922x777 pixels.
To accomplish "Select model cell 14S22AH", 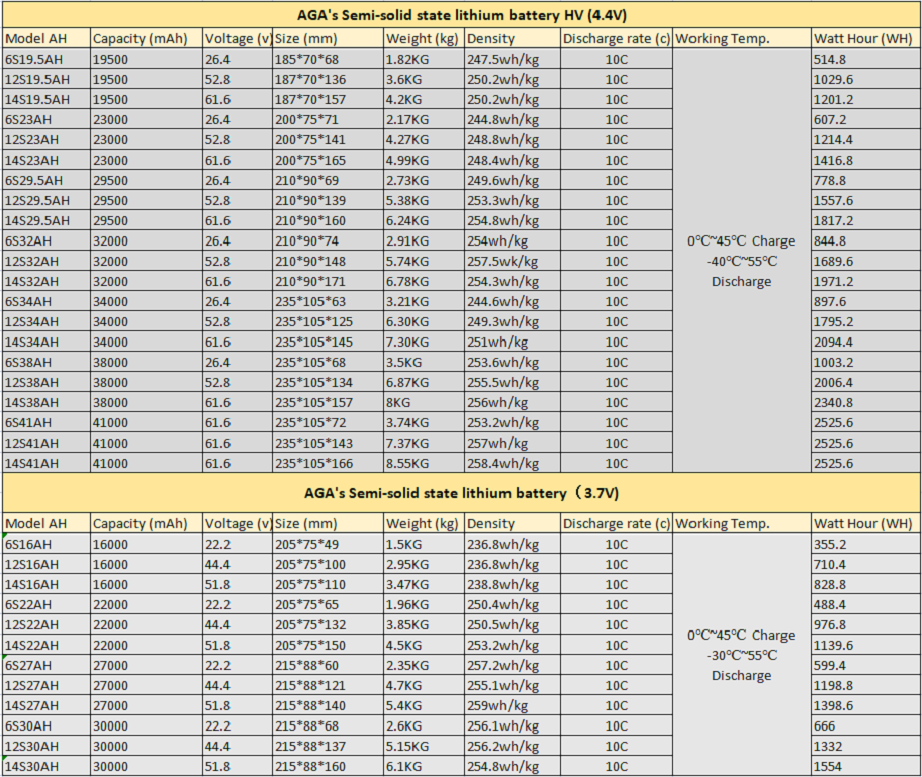I will [46, 645].
